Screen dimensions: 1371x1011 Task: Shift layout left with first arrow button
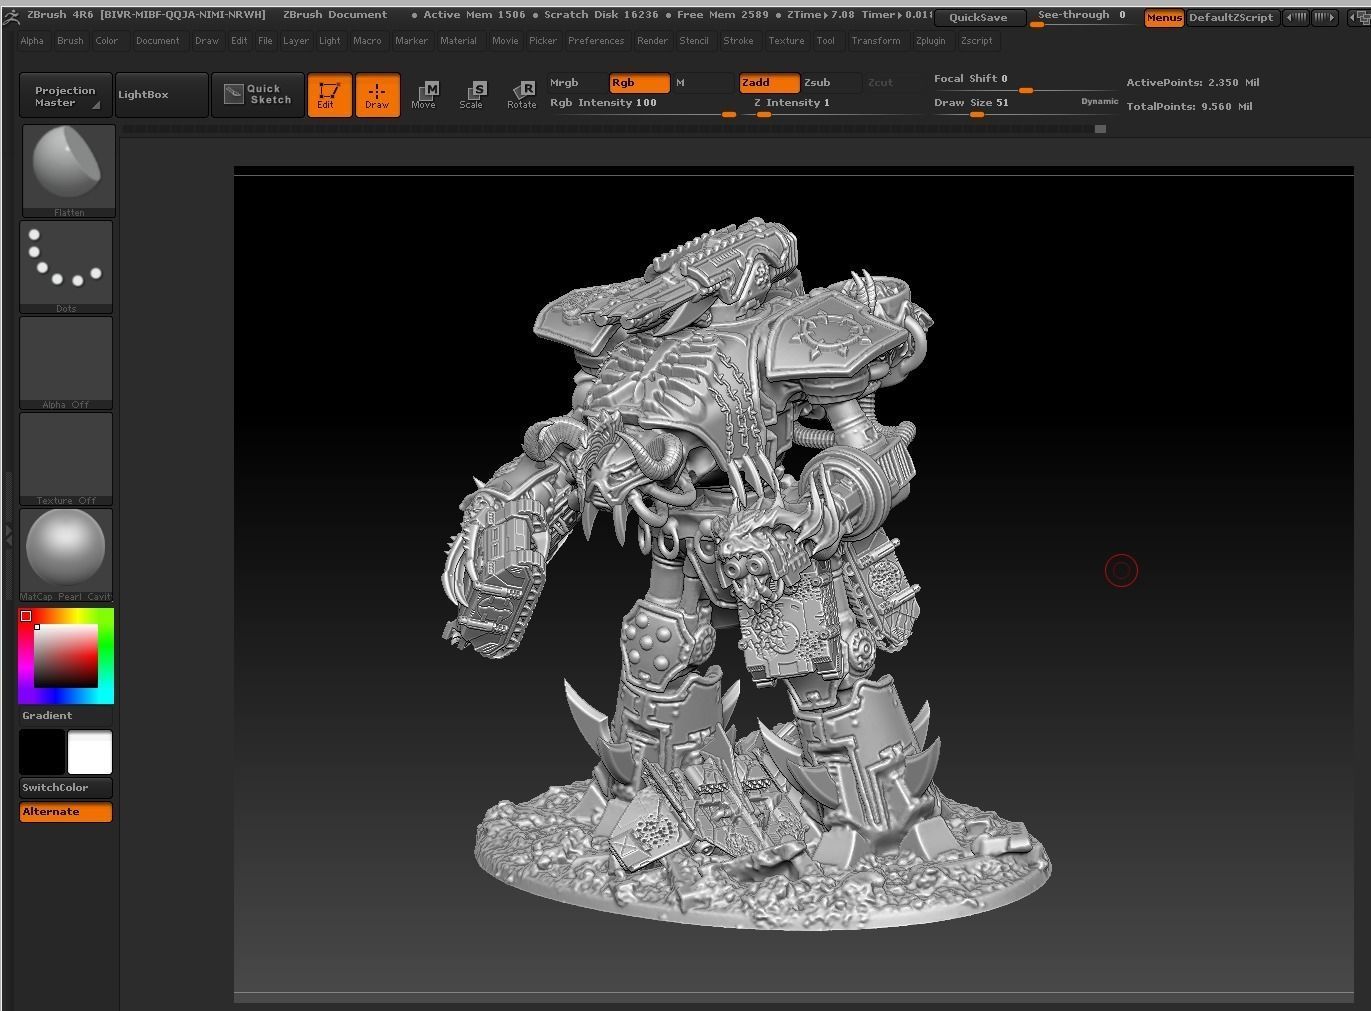1295,17
